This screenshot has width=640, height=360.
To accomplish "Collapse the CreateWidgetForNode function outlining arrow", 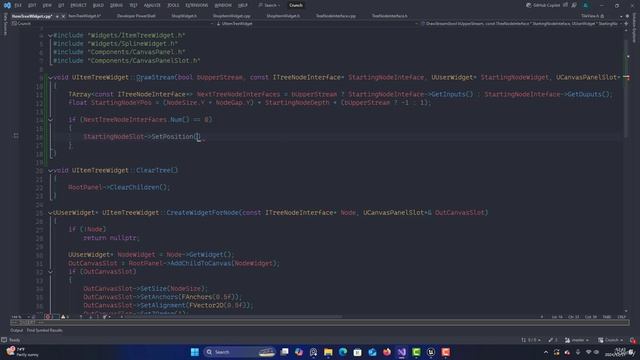I will click(50, 213).
